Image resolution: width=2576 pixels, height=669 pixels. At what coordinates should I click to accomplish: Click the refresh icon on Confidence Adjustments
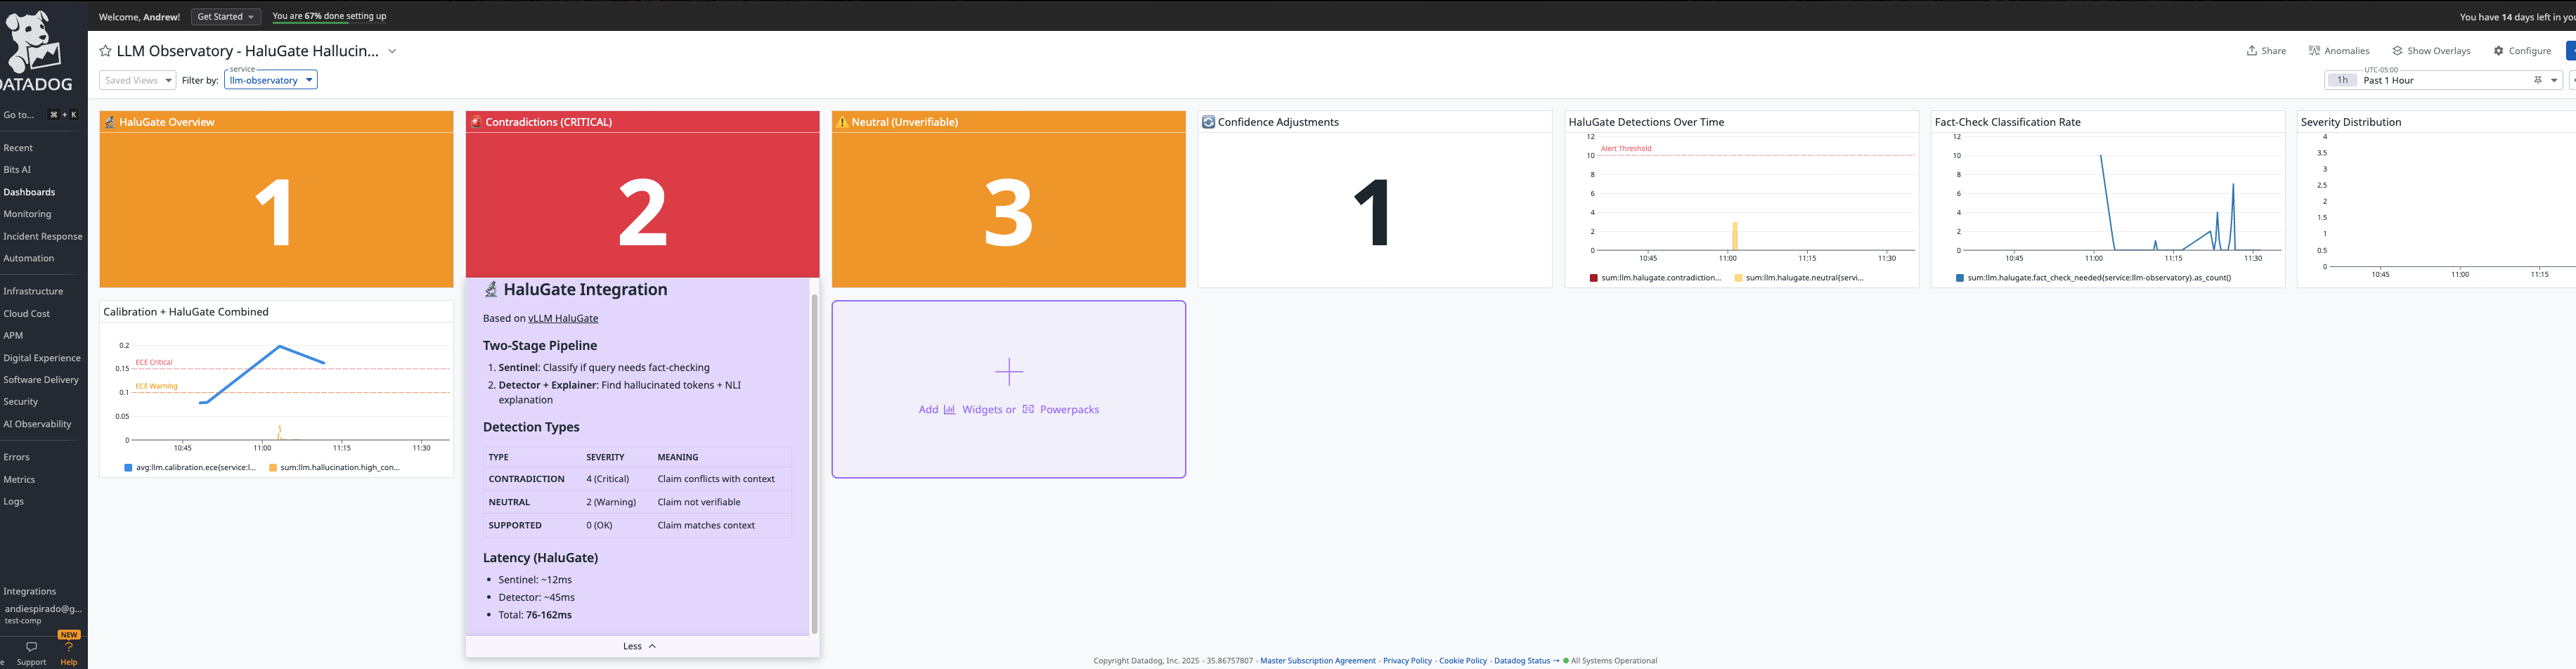(x=1208, y=122)
